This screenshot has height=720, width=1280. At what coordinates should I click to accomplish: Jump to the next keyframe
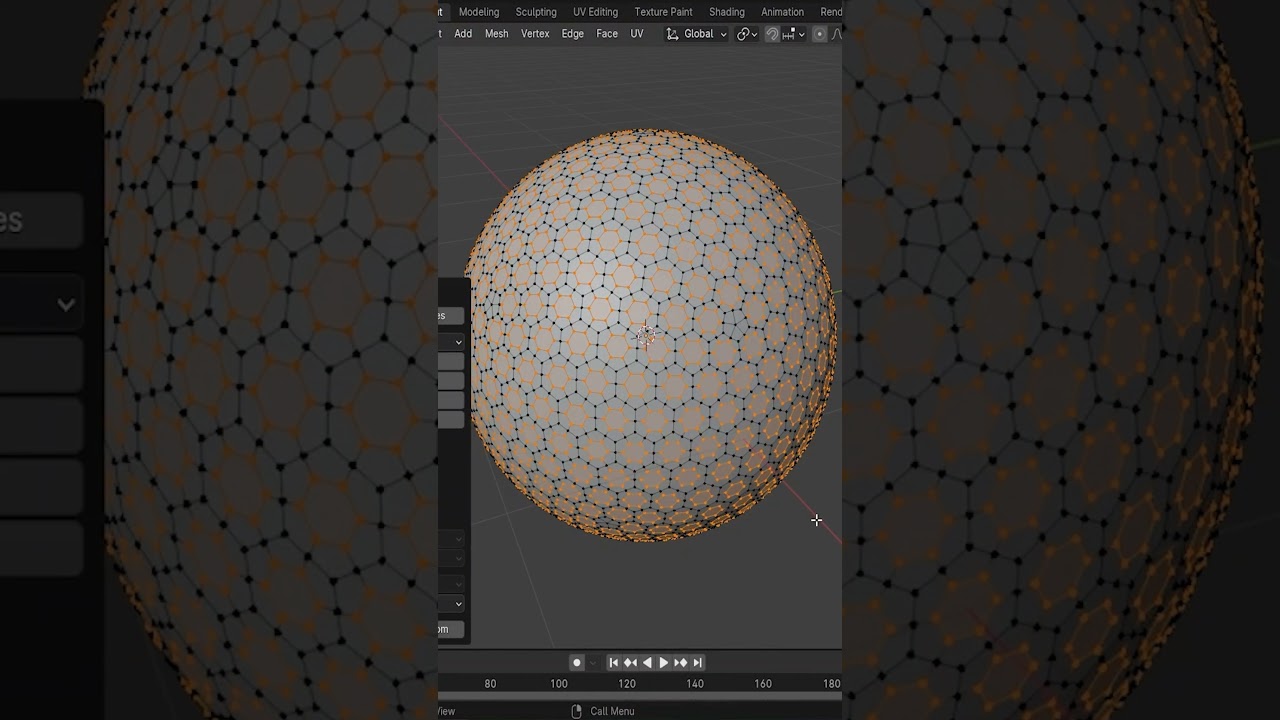680,662
